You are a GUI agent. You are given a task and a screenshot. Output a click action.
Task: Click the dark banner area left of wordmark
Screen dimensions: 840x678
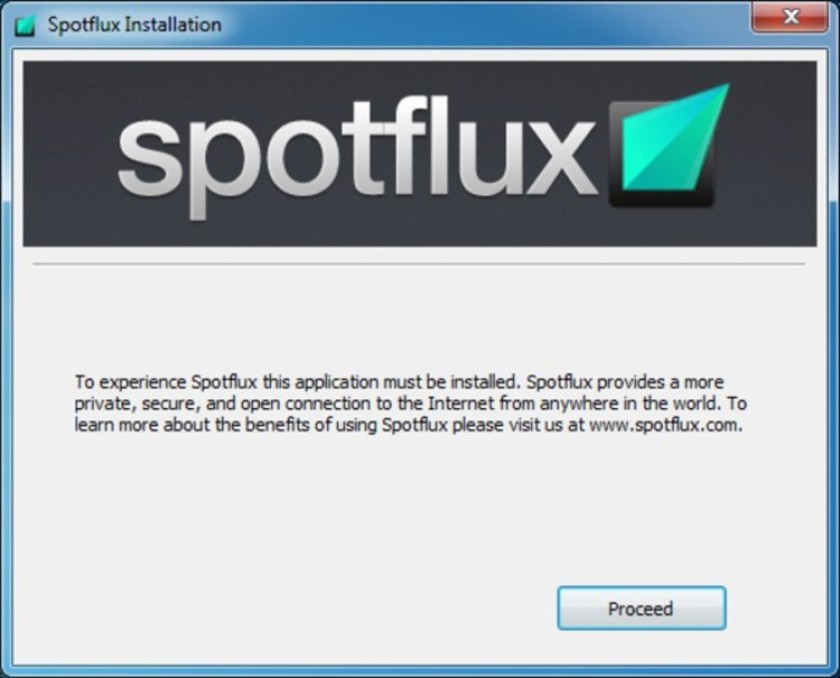70,154
